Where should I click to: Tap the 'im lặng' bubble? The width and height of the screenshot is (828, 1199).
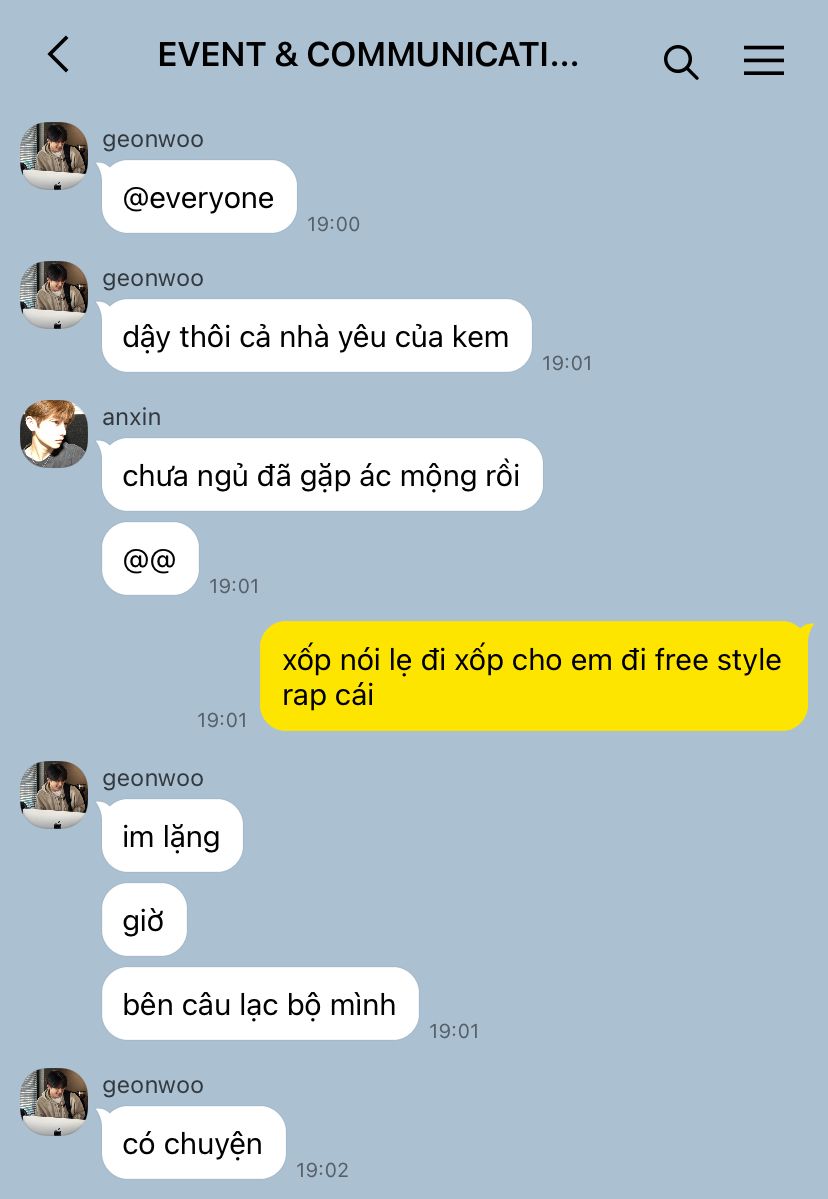point(172,836)
